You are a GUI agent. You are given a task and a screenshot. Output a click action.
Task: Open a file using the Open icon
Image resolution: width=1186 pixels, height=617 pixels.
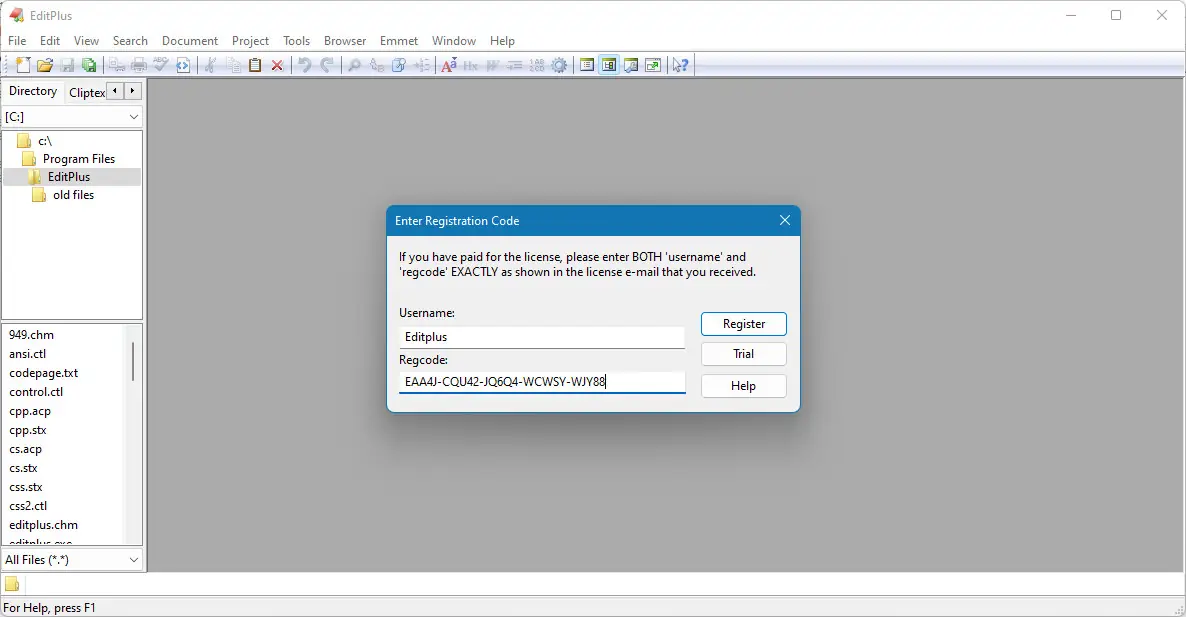point(44,65)
